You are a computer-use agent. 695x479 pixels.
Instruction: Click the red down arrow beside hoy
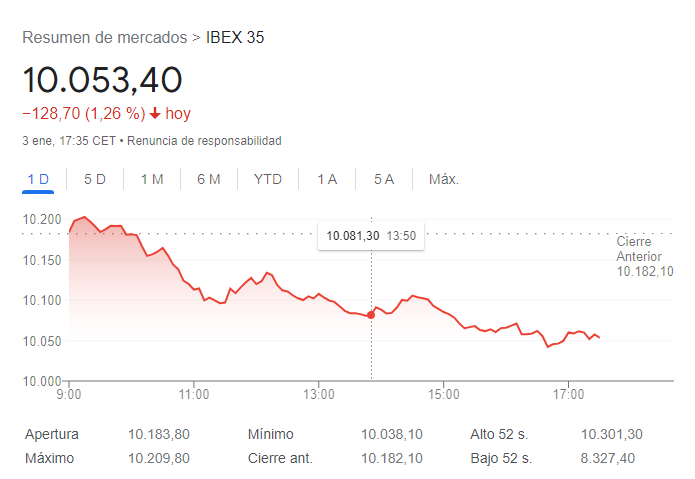click(x=155, y=113)
